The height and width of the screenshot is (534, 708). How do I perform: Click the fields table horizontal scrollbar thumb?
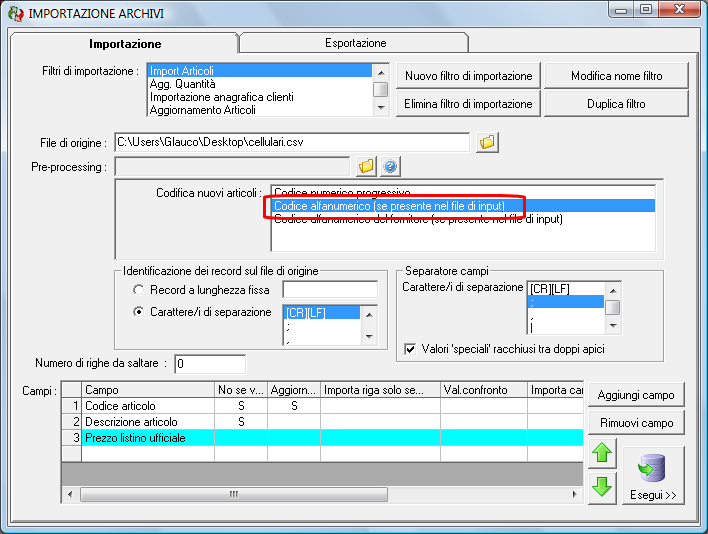pyautogui.click(x=234, y=494)
